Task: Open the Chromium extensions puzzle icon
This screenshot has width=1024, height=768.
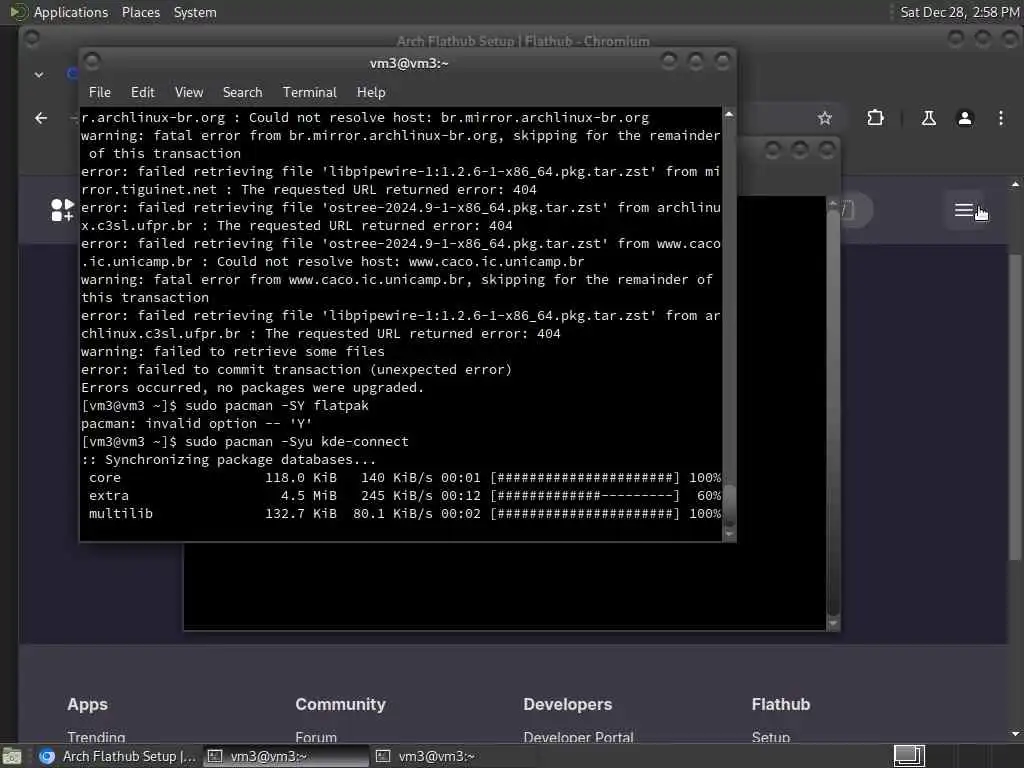Action: click(875, 118)
